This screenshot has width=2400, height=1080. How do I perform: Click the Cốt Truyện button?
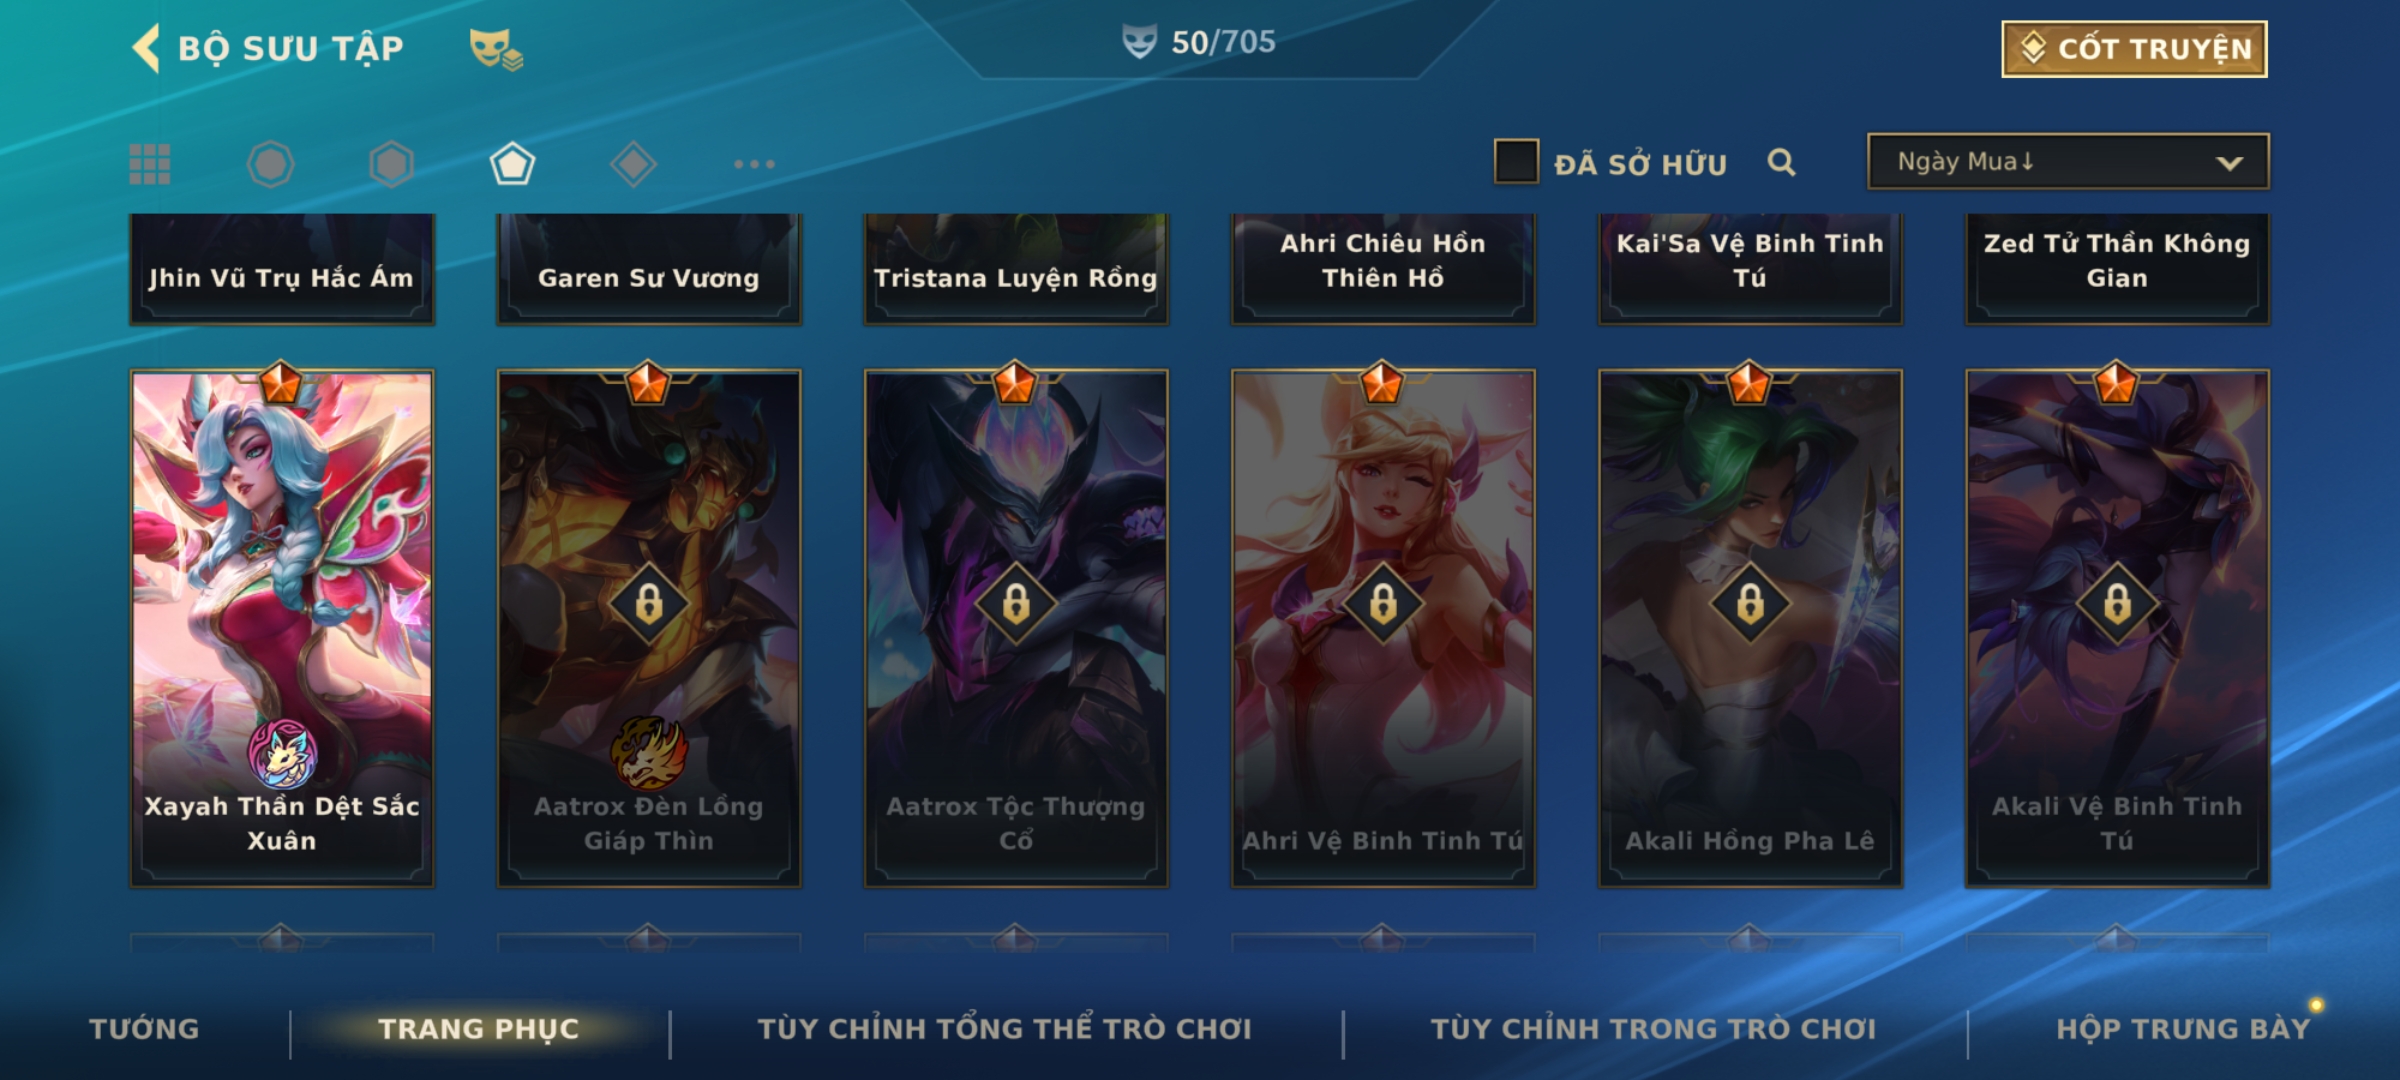click(2134, 49)
